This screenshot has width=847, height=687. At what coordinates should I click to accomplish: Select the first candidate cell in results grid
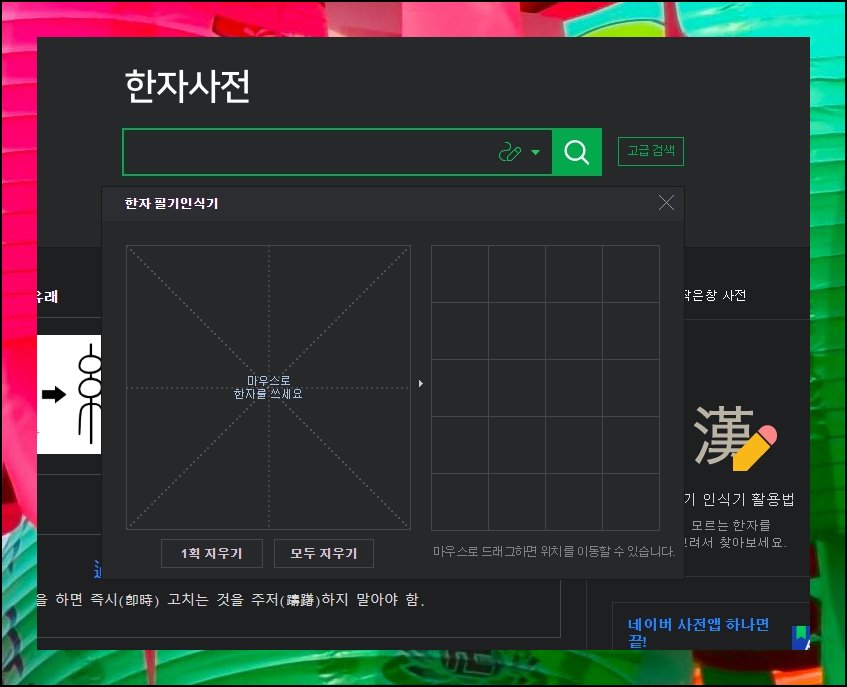point(460,274)
